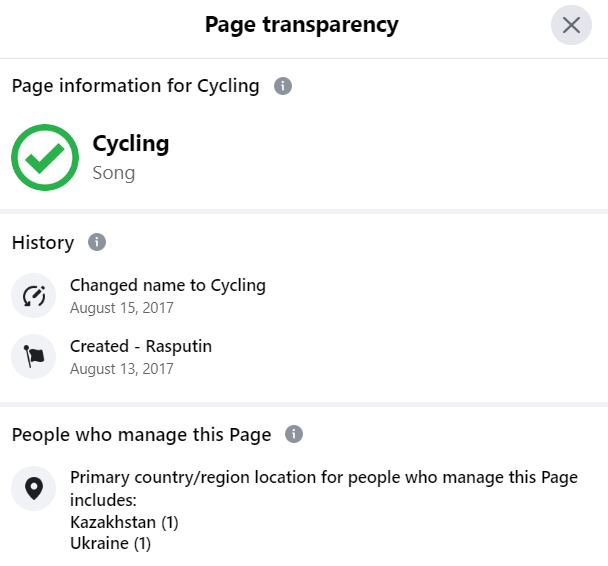
Task: Click the green checkmark Cycling profile picture
Action: tap(45, 157)
